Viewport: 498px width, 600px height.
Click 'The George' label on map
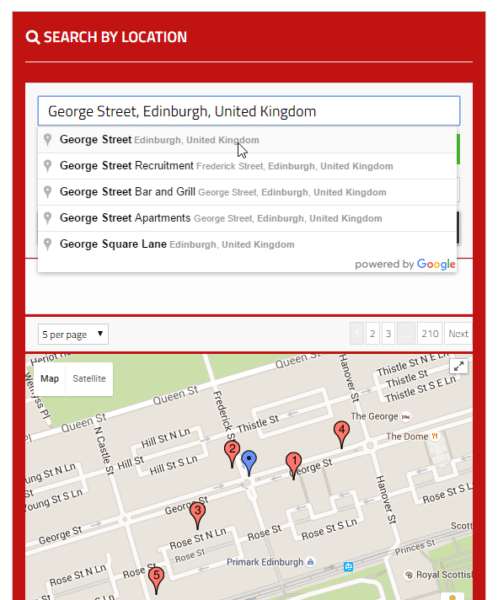coord(374,416)
